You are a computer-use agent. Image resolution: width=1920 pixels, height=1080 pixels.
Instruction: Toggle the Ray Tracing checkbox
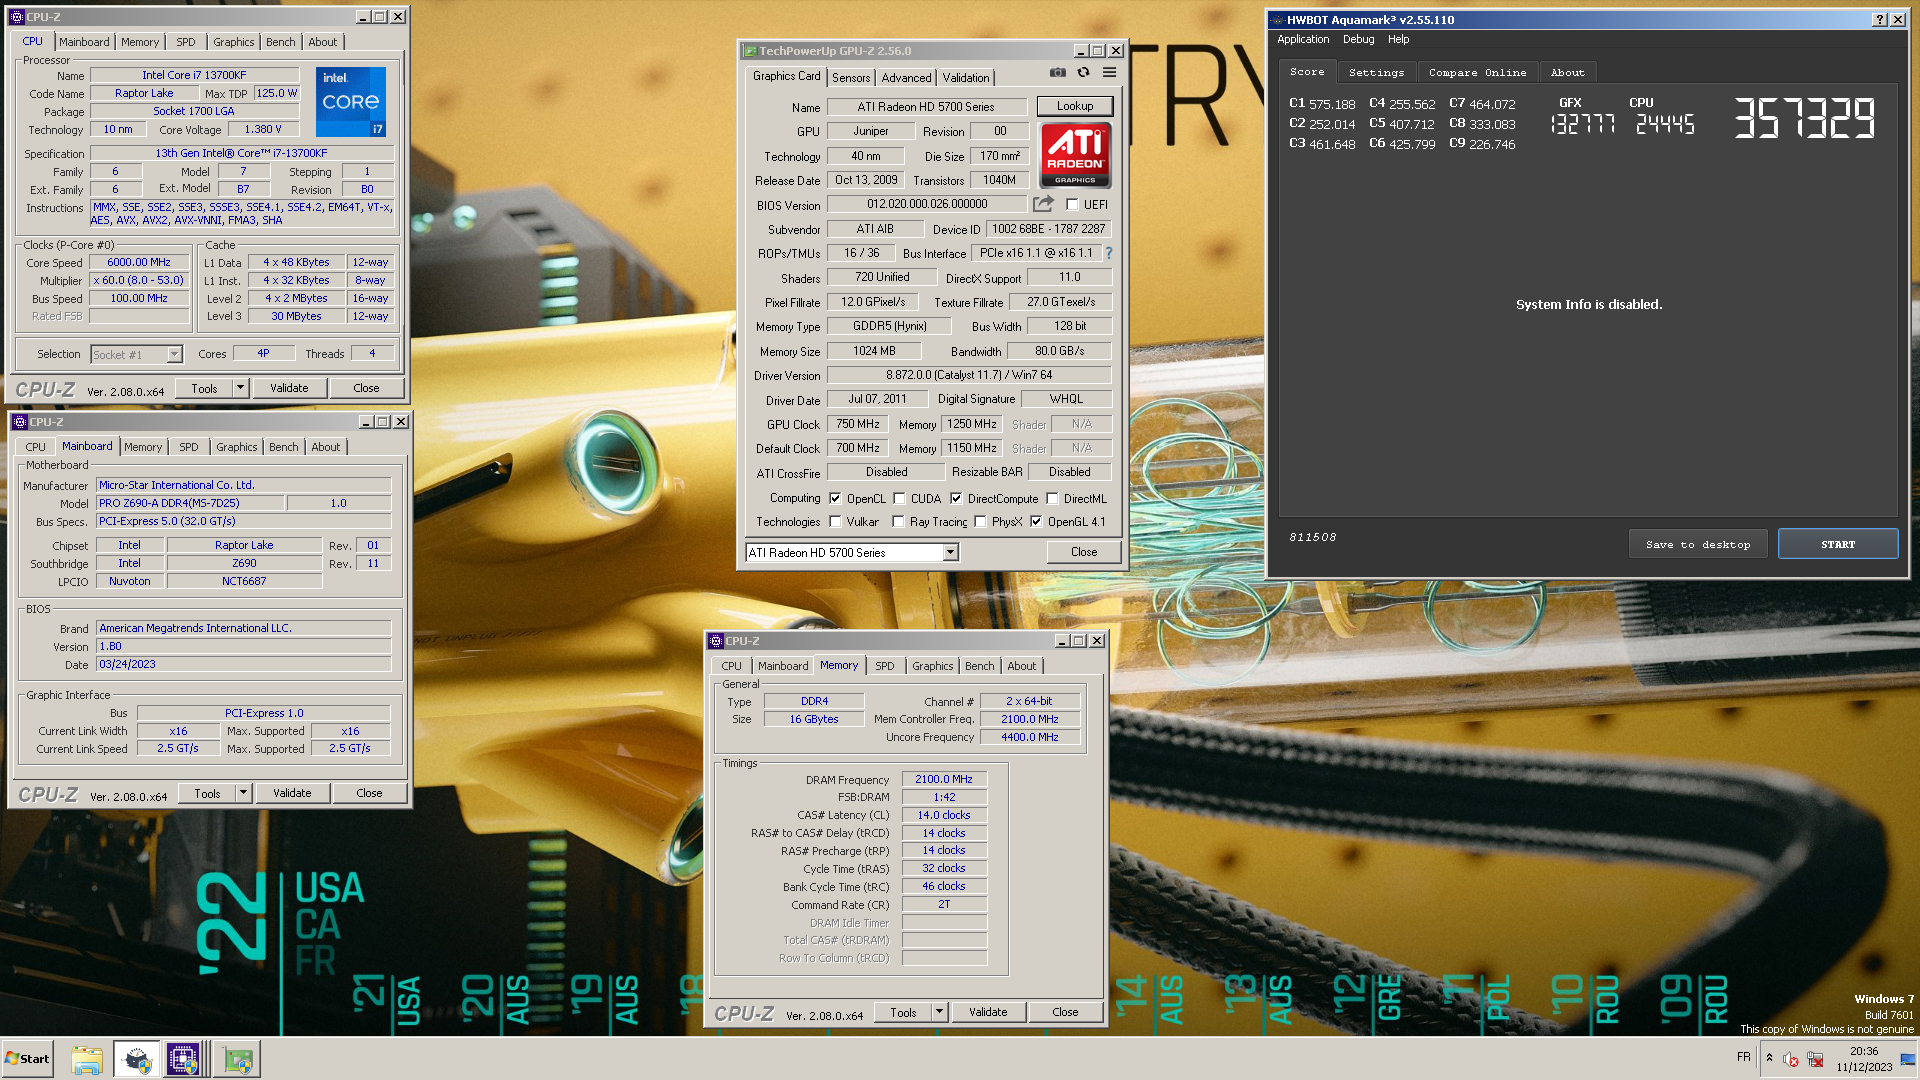pyautogui.click(x=898, y=521)
